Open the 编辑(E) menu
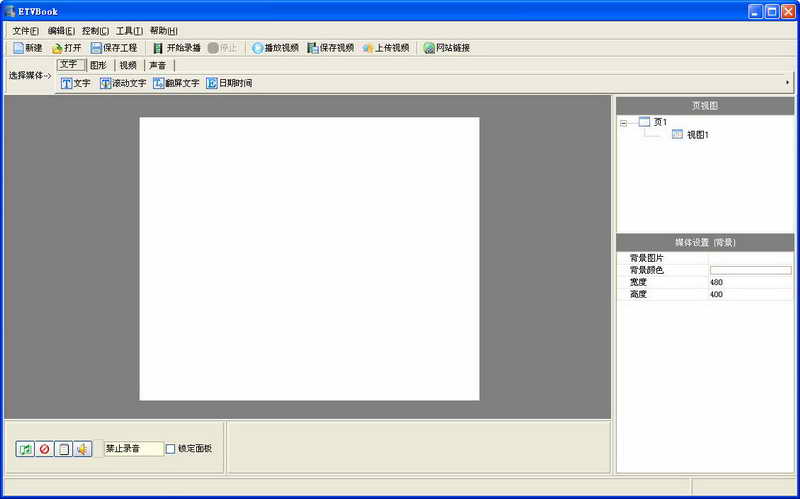Screen dimensions: 800x499 61,31
